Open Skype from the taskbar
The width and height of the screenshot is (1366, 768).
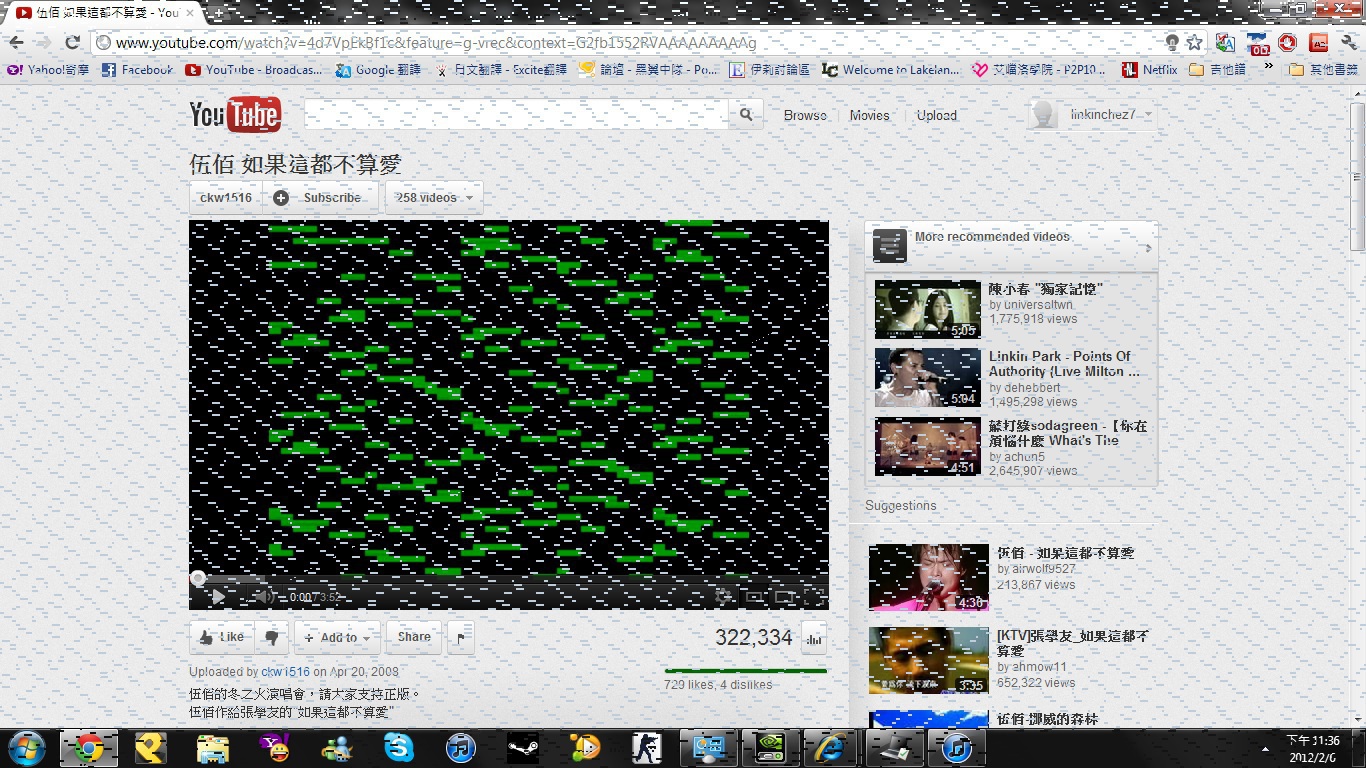click(398, 747)
